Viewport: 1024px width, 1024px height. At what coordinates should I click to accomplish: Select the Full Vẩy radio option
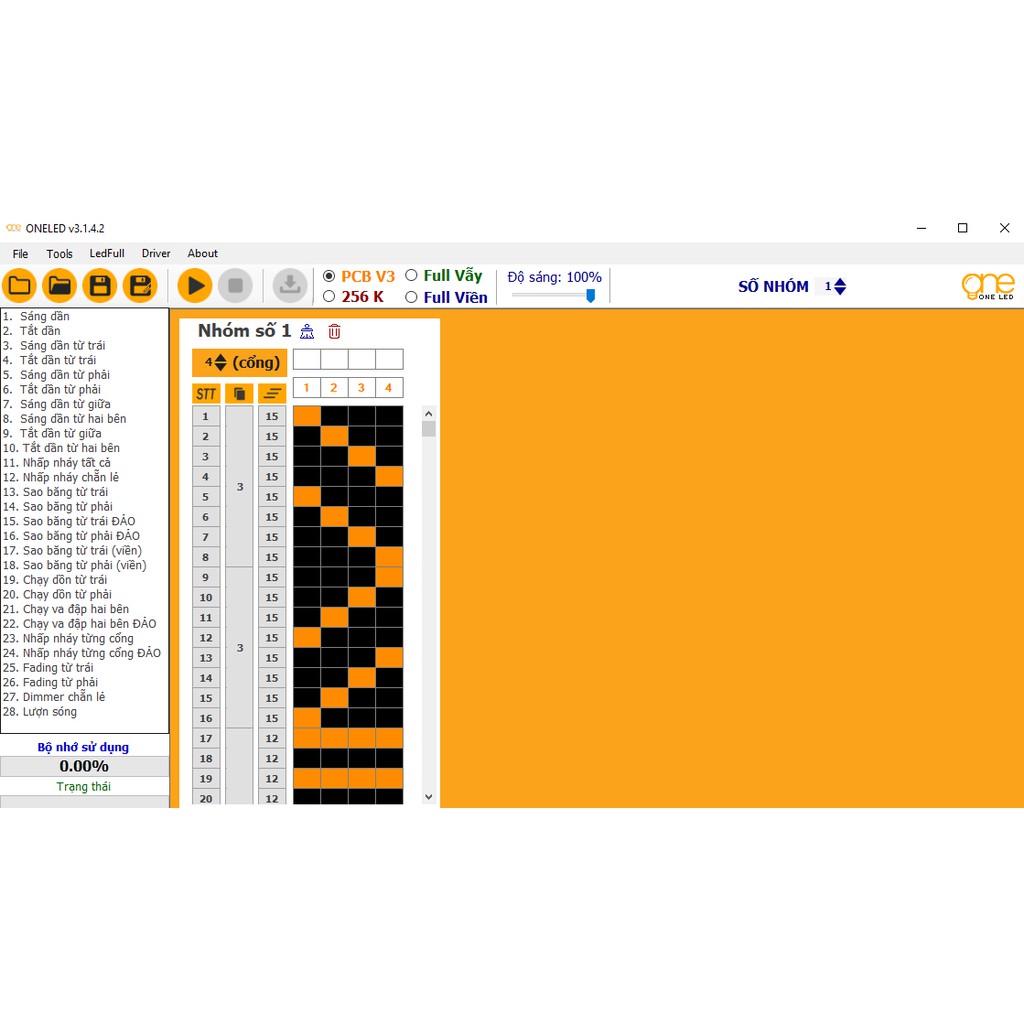click(411, 276)
